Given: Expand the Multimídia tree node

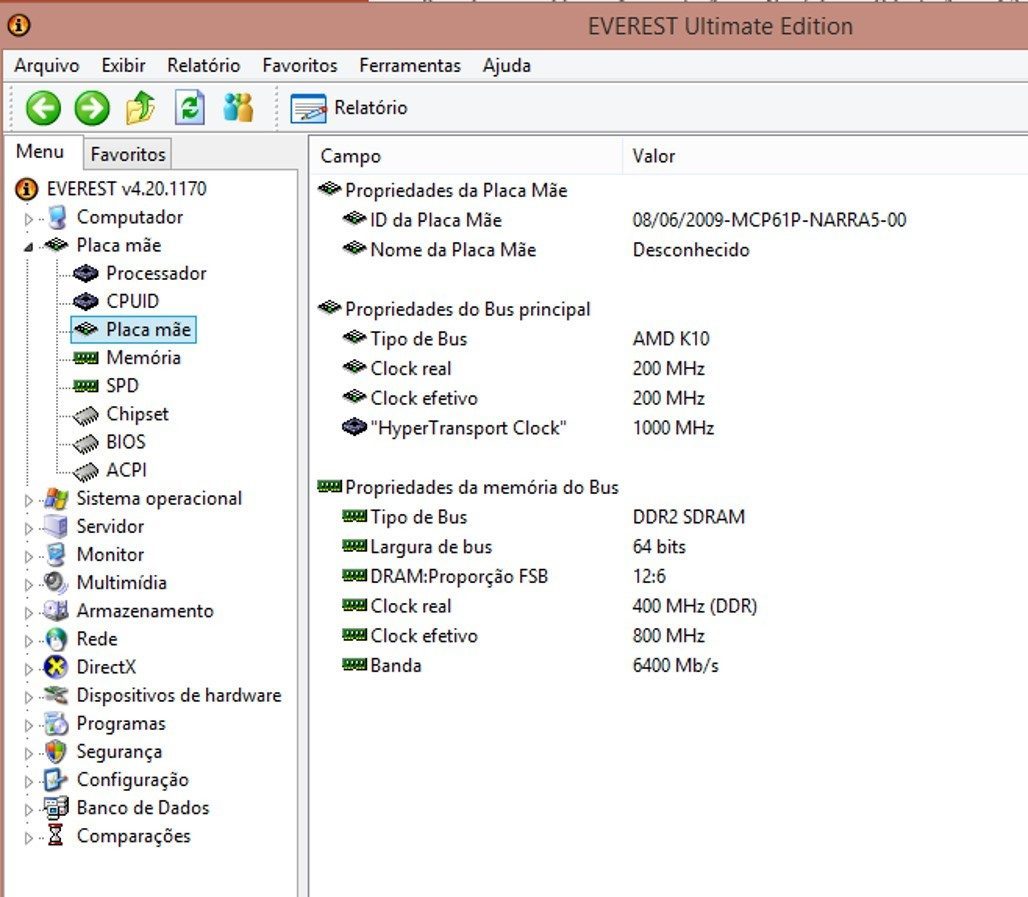Looking at the screenshot, I should [28, 585].
